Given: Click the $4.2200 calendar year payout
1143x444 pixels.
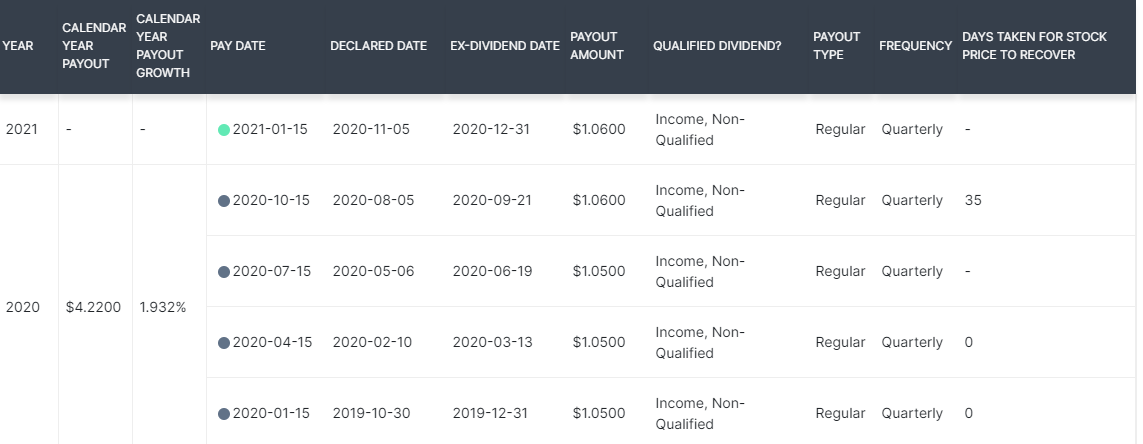Looking at the screenshot, I should [93, 308].
